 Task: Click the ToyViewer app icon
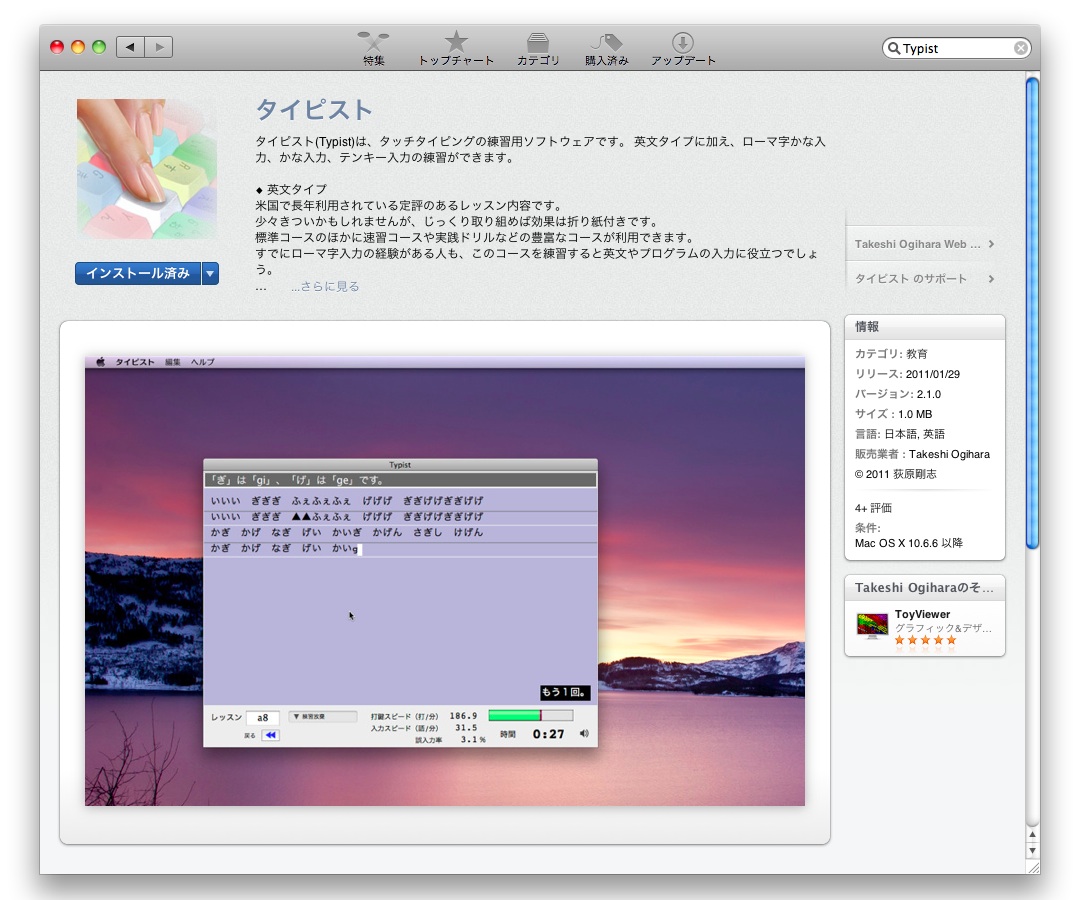pos(872,625)
